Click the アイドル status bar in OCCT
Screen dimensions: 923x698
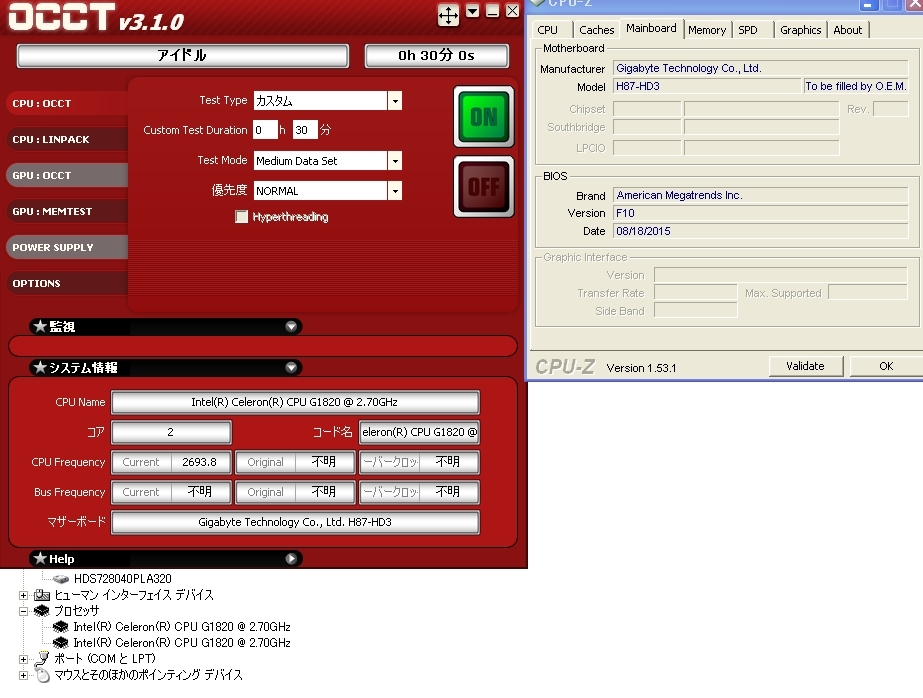[182, 56]
